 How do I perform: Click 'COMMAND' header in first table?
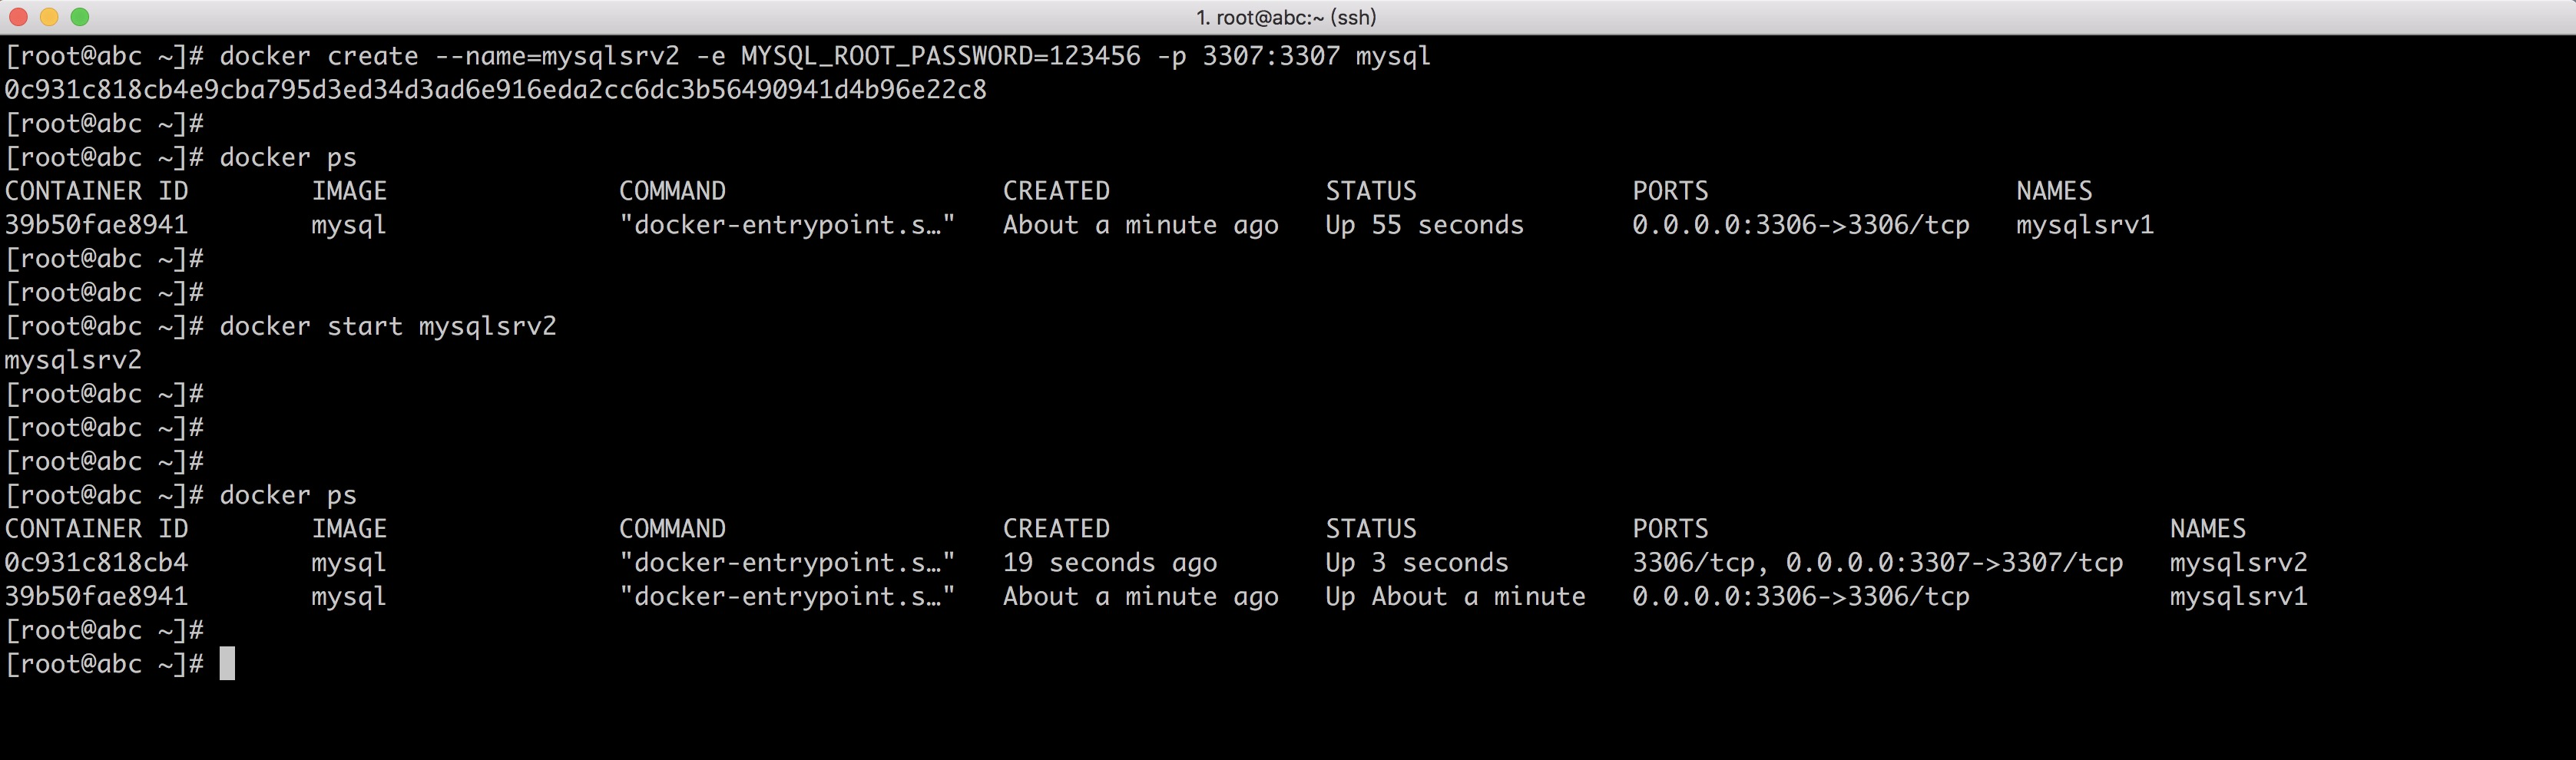point(672,191)
